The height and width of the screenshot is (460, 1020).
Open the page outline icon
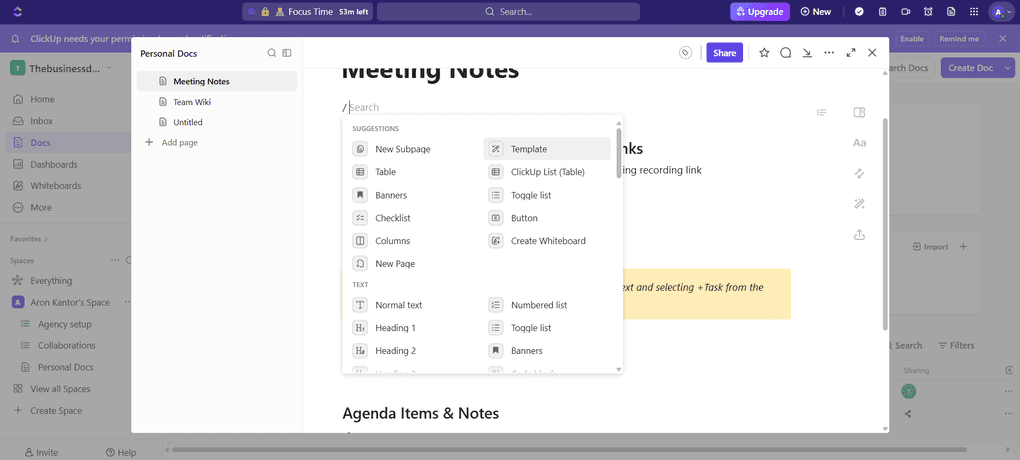pyautogui.click(x=822, y=113)
